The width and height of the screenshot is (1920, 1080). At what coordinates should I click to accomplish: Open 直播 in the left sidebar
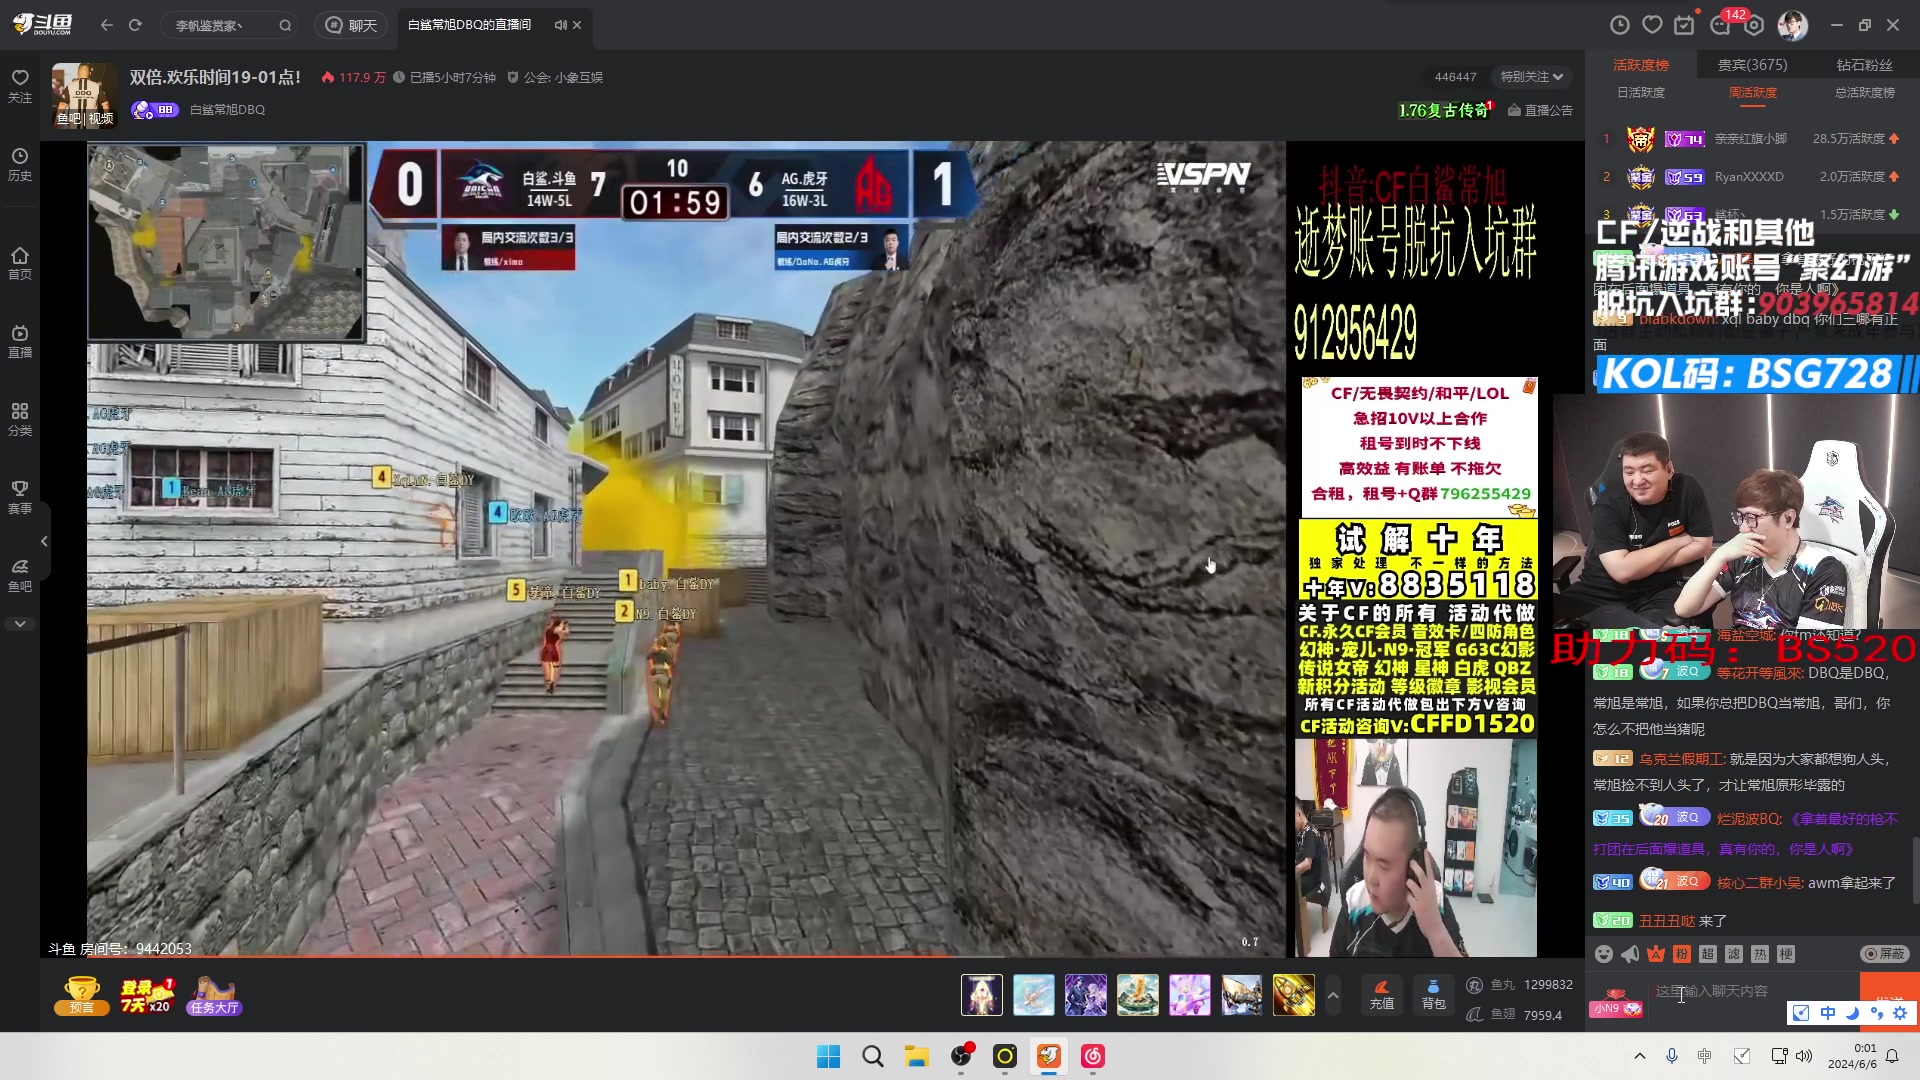[x=20, y=341]
